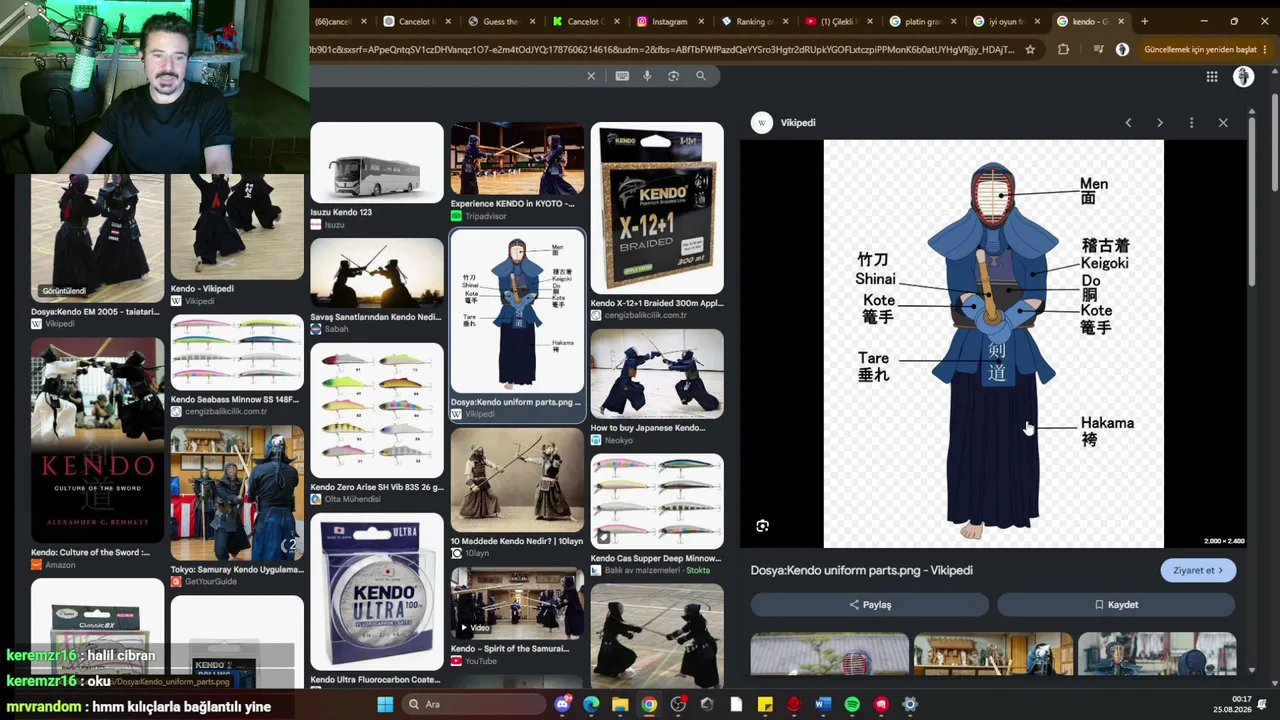This screenshot has height=720, width=1280.
Task: Close the Instagram tab
Action: click(702, 21)
